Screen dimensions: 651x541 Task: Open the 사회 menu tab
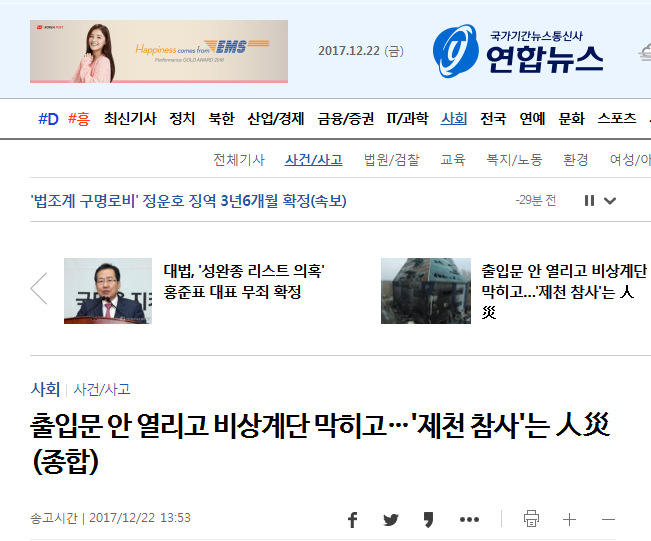(x=454, y=119)
